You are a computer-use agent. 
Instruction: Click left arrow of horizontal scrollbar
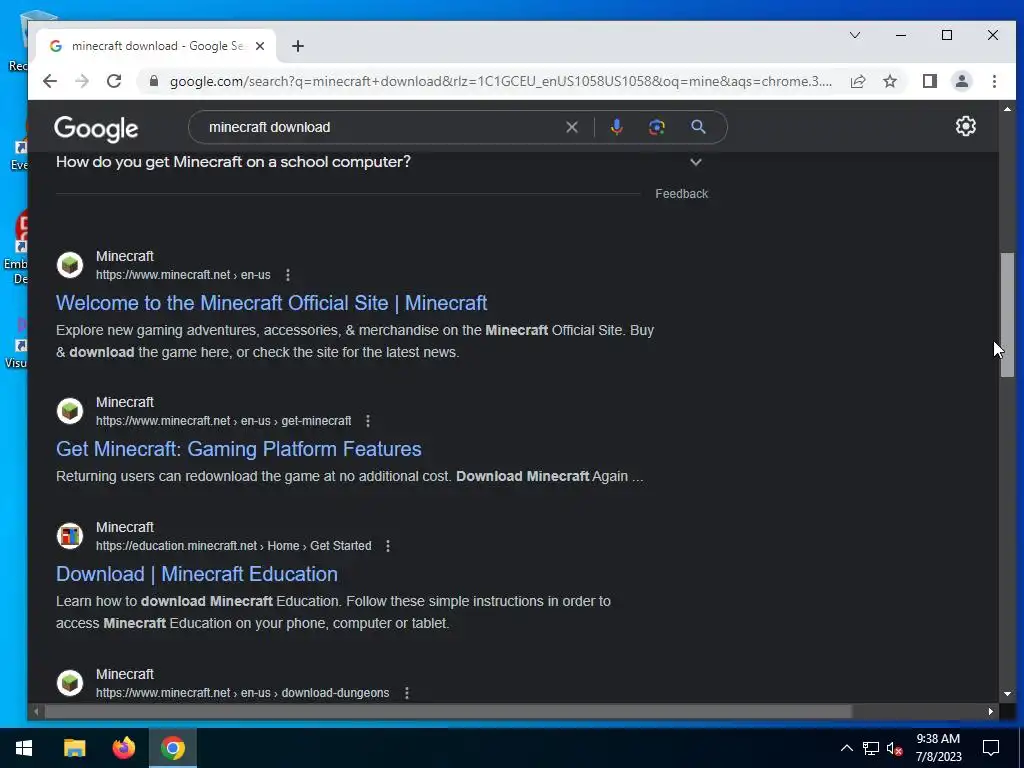[x=36, y=711]
